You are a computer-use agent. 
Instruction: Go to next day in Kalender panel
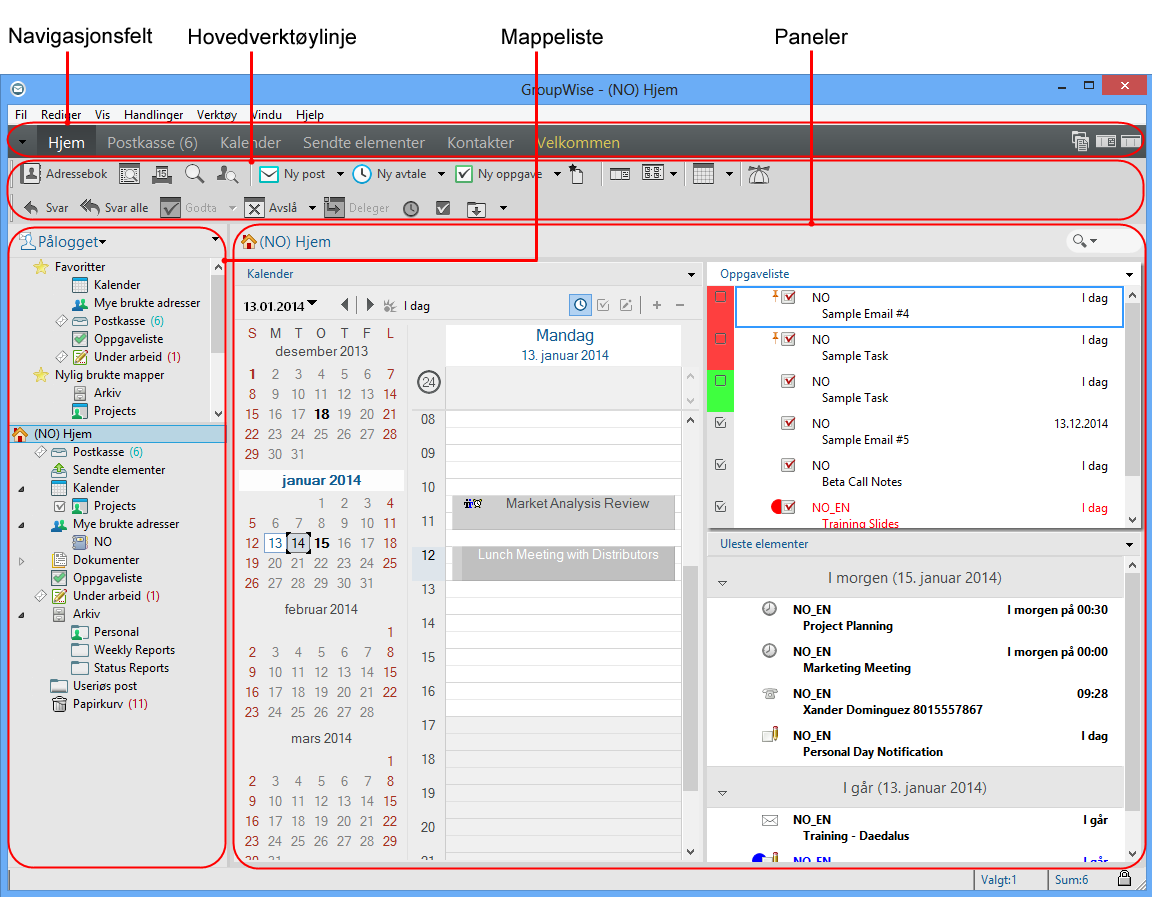coord(370,305)
